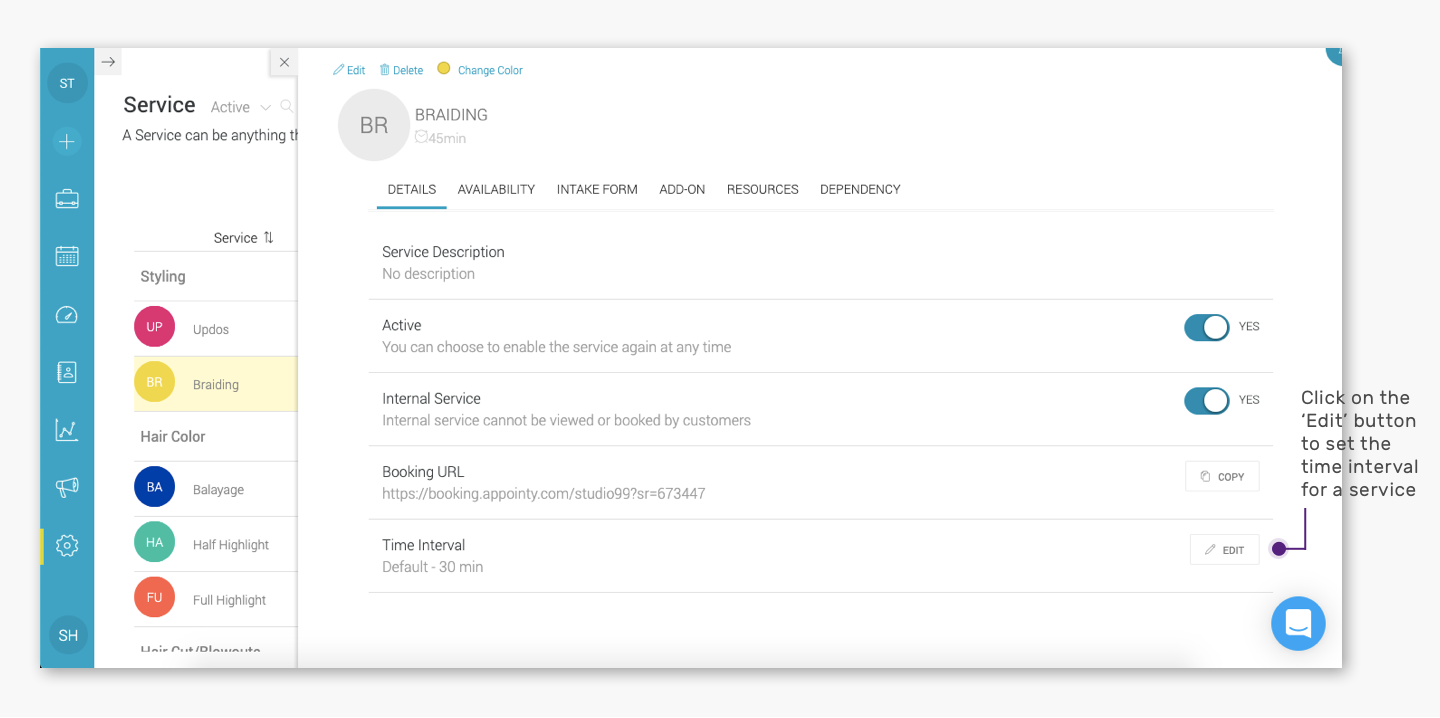The width and height of the screenshot is (1440, 718).
Task: Open the megaphone marketing icon
Action: pyautogui.click(x=67, y=488)
